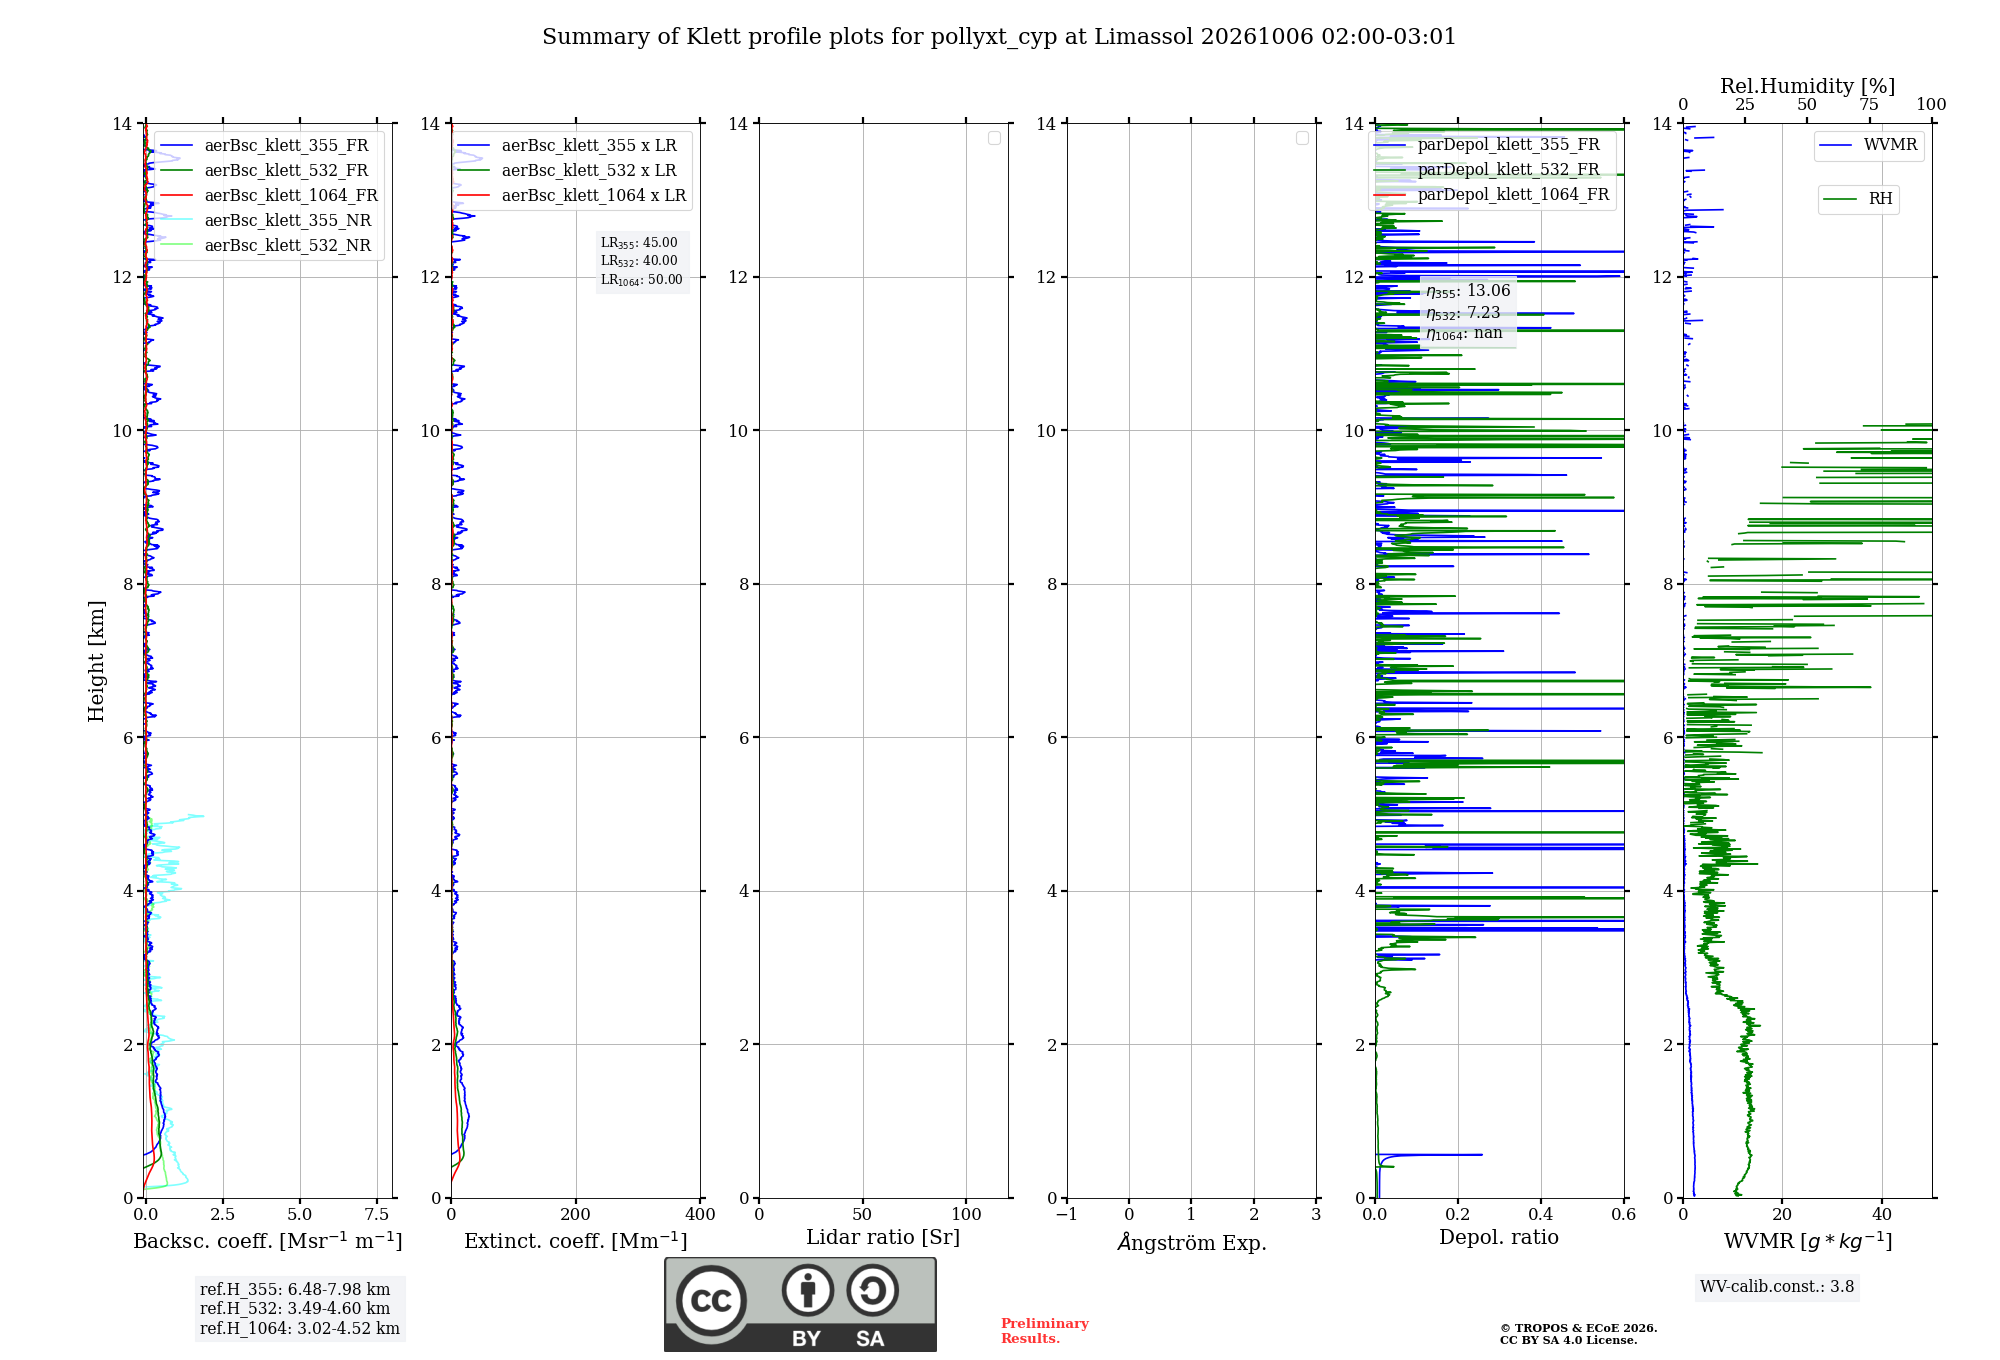The image size is (2000, 1360).
Task: Click the red Preliminary Results label
Action: pyautogui.click(x=1045, y=1331)
